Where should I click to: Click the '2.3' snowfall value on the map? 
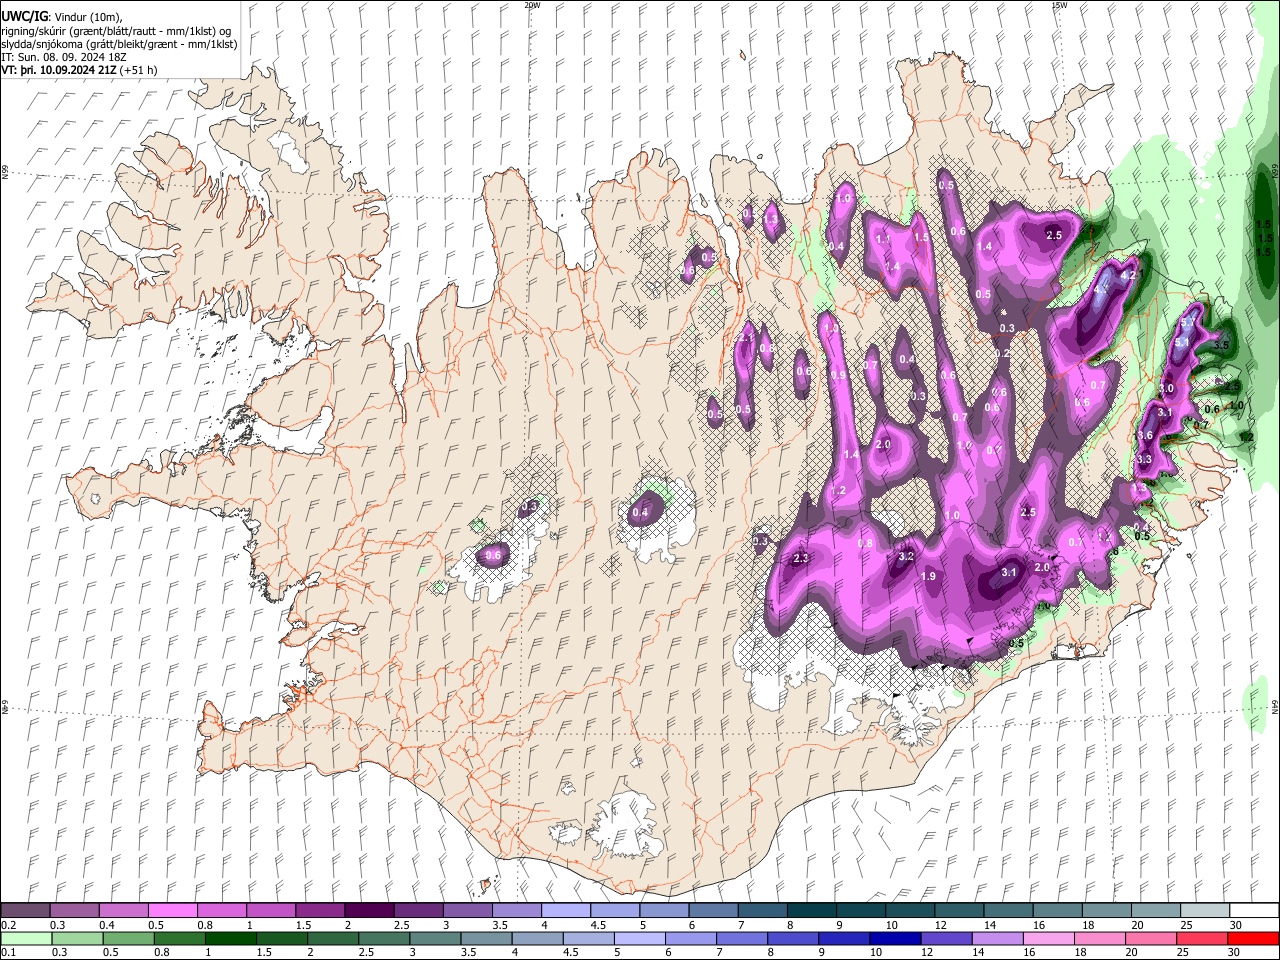click(800, 558)
